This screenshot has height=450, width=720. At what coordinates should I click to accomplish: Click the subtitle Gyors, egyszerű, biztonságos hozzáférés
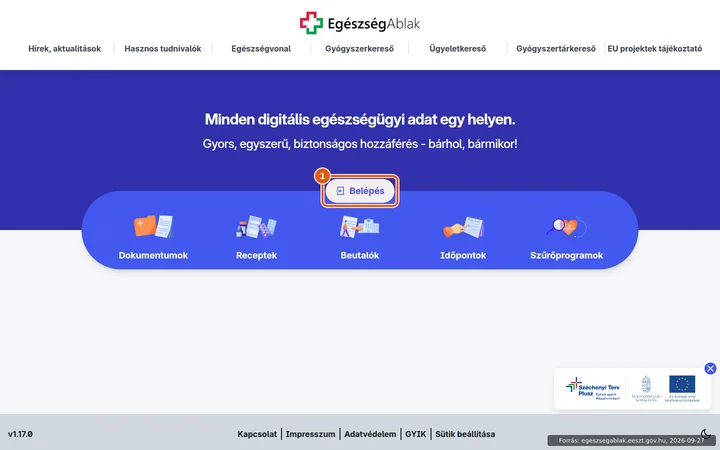tap(360, 144)
